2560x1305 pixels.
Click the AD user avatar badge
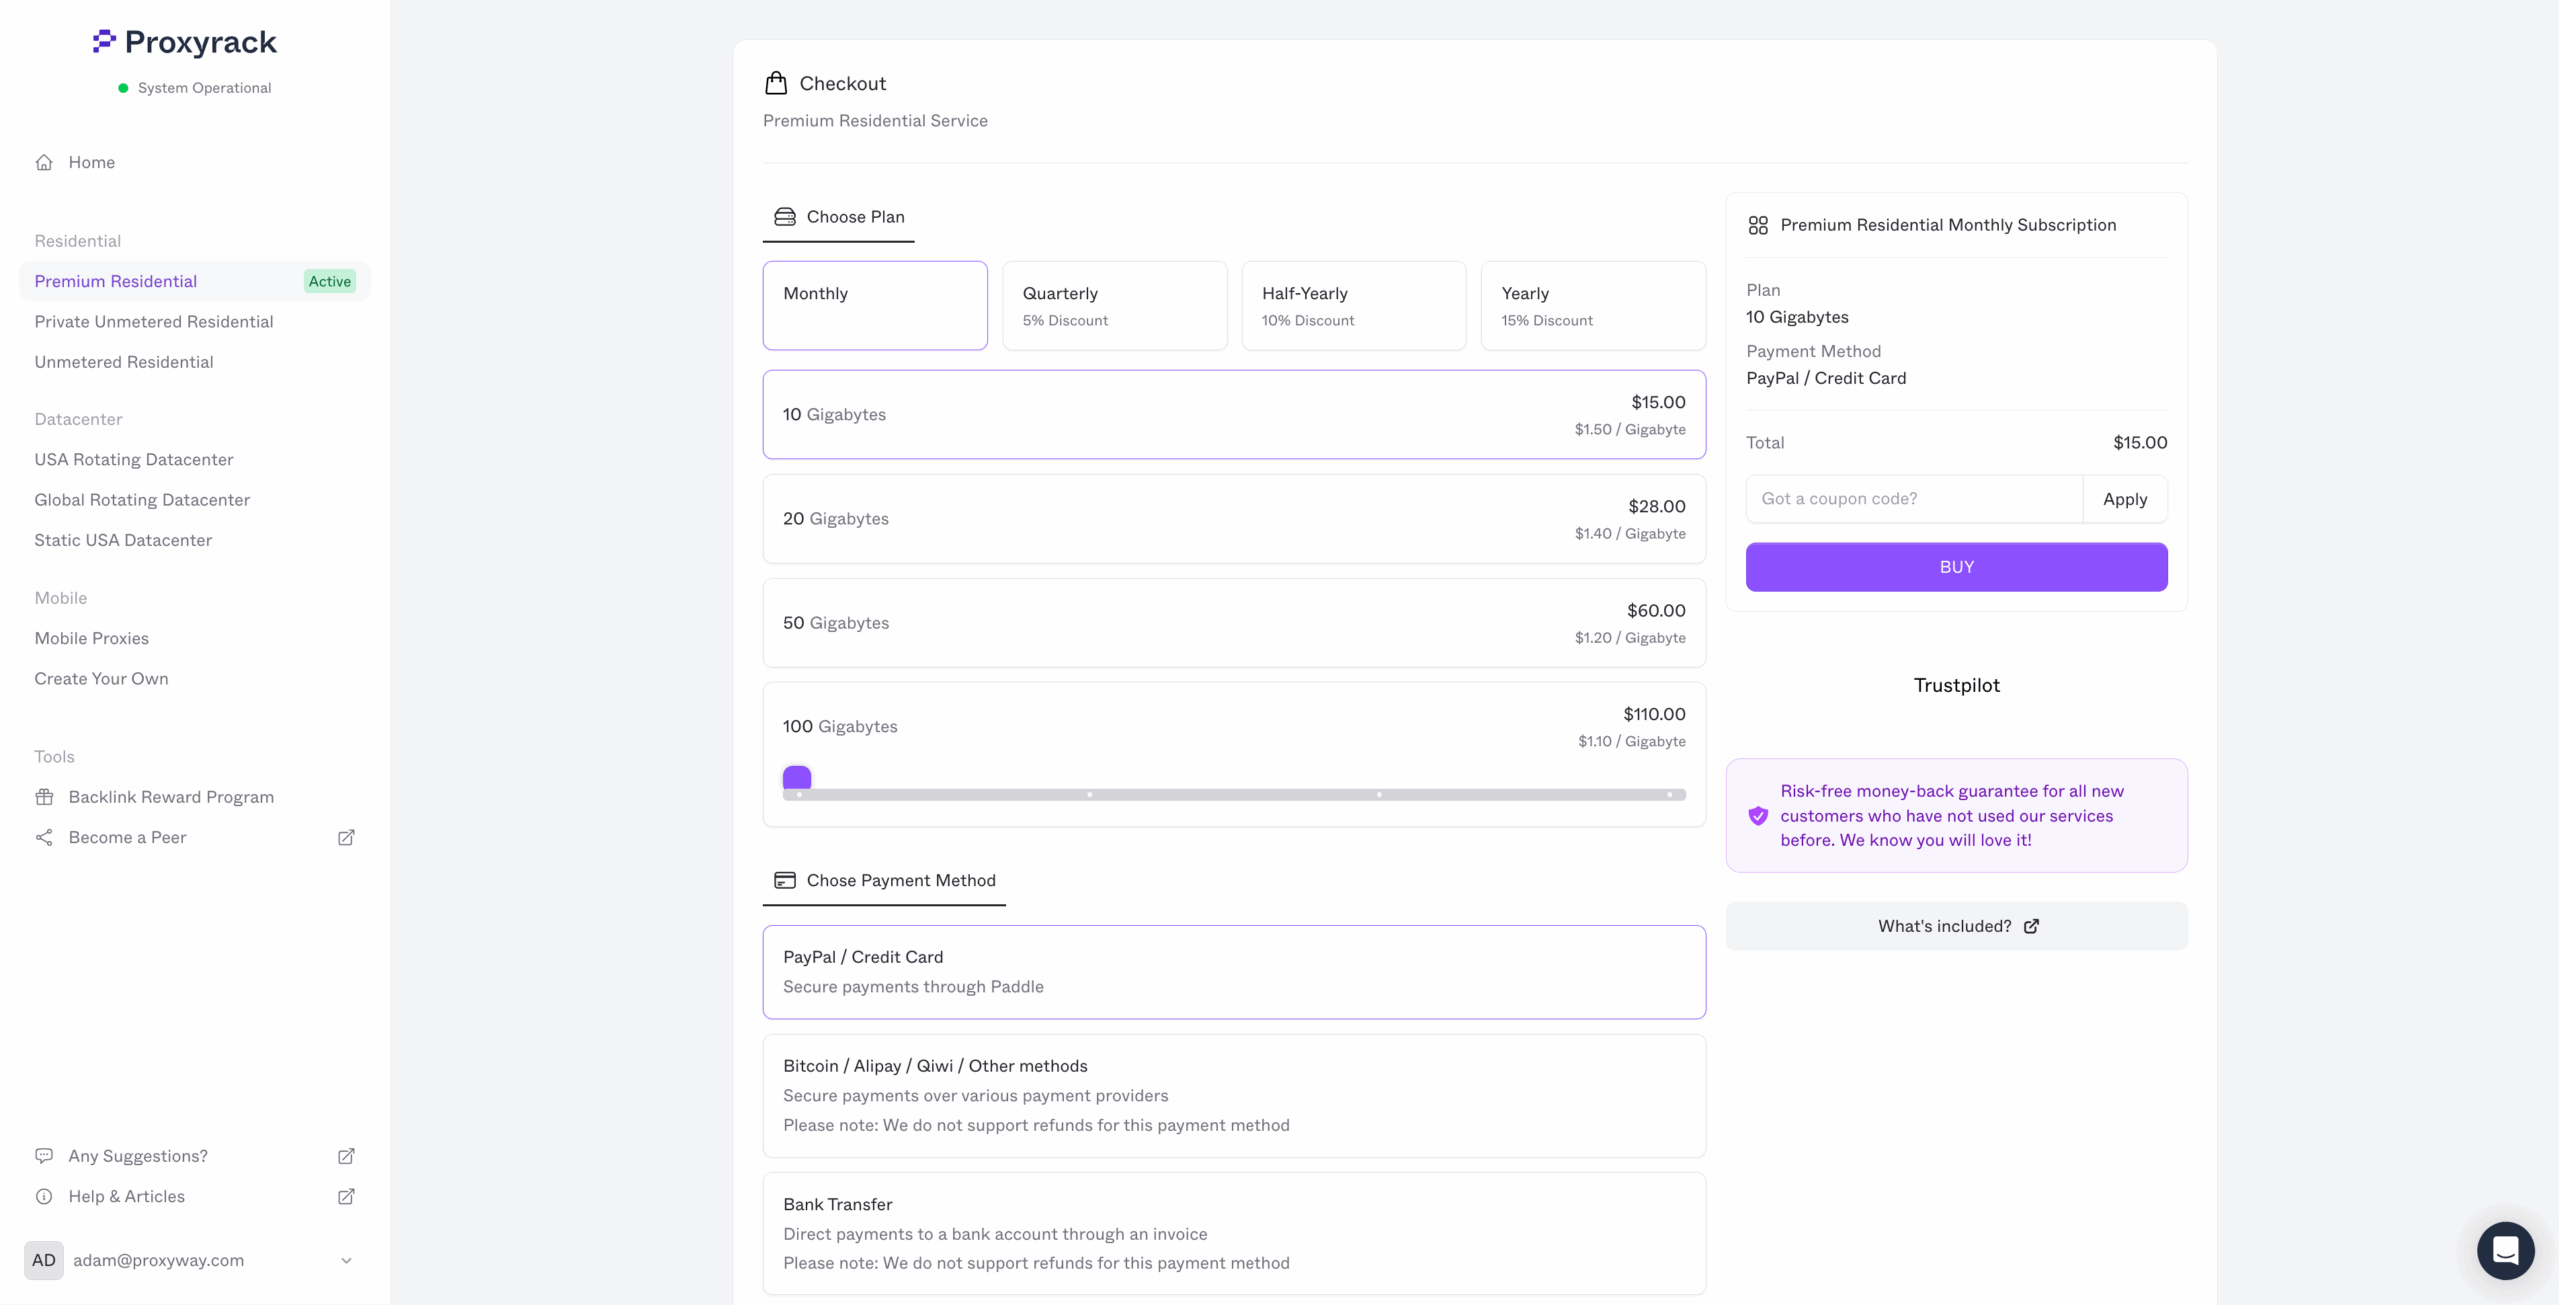click(x=43, y=1260)
